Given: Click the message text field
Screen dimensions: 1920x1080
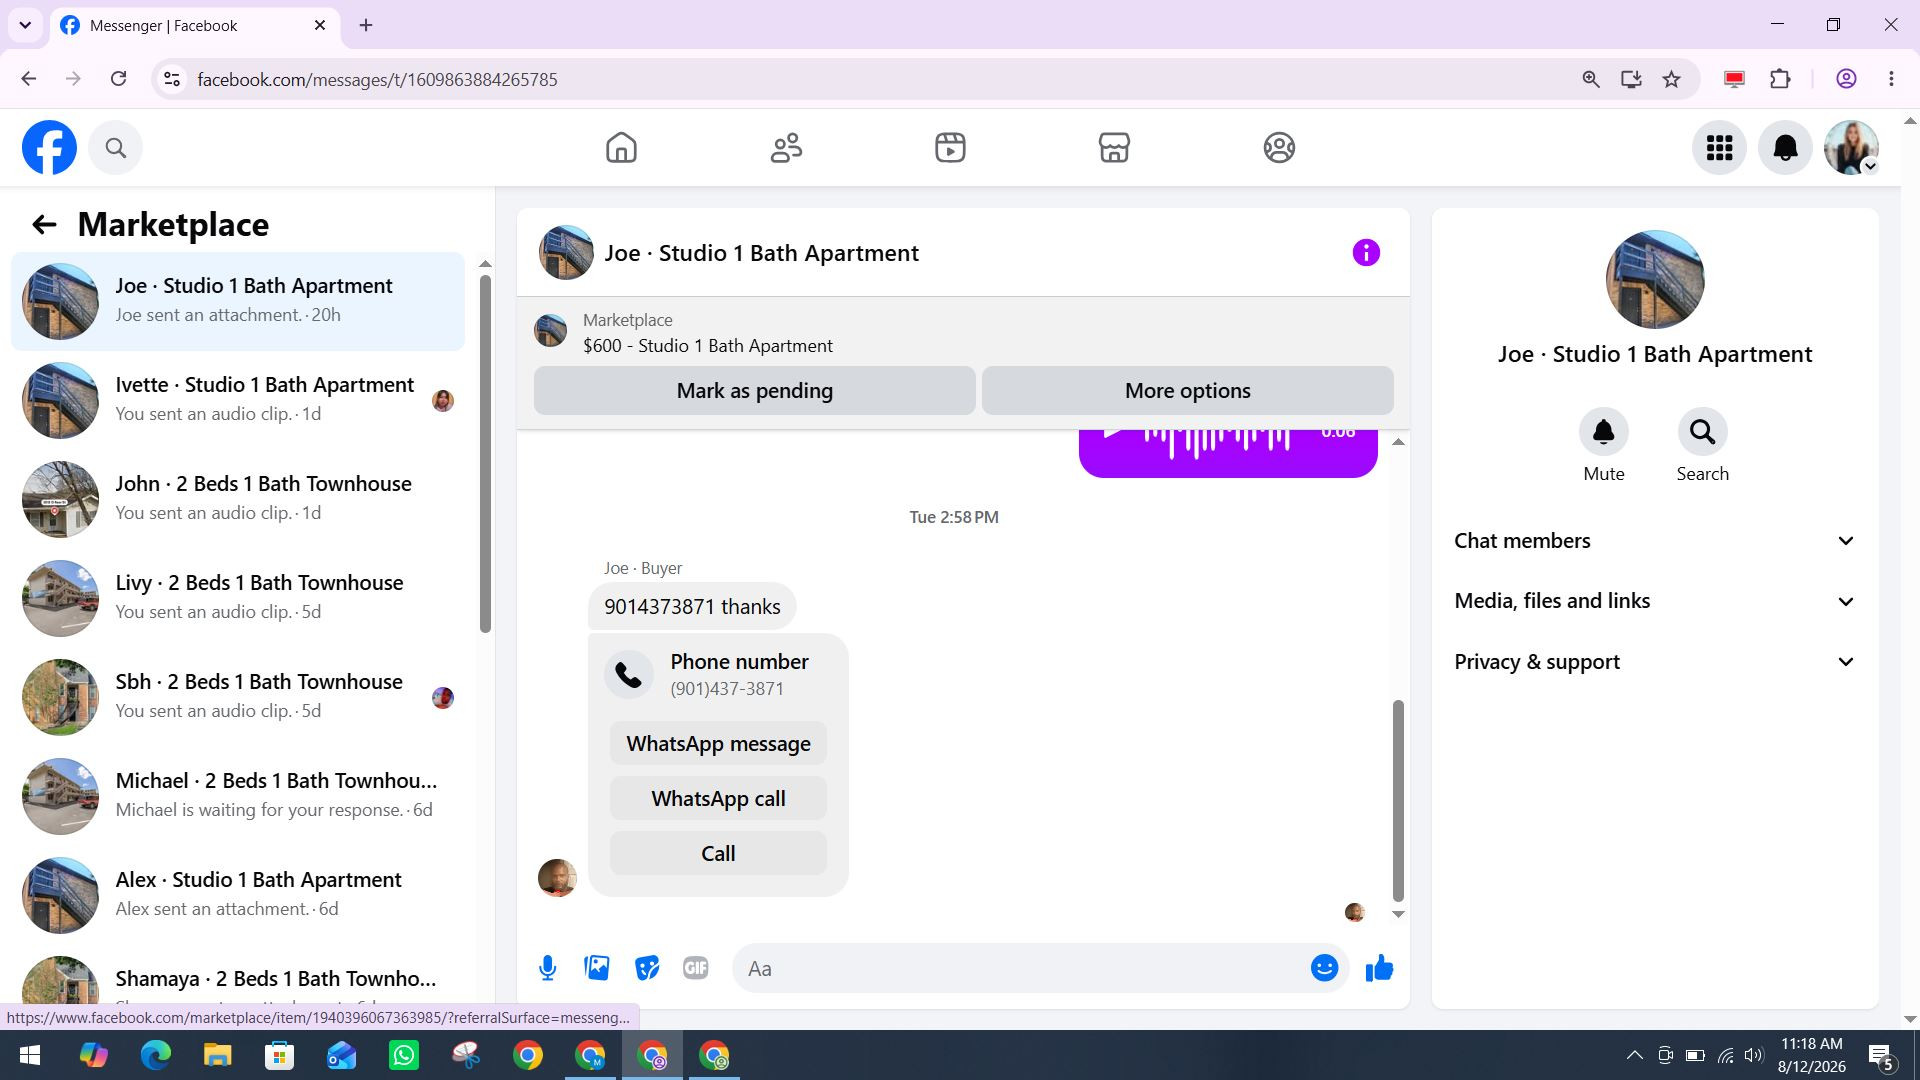Looking at the screenshot, I should [x=1020, y=968].
